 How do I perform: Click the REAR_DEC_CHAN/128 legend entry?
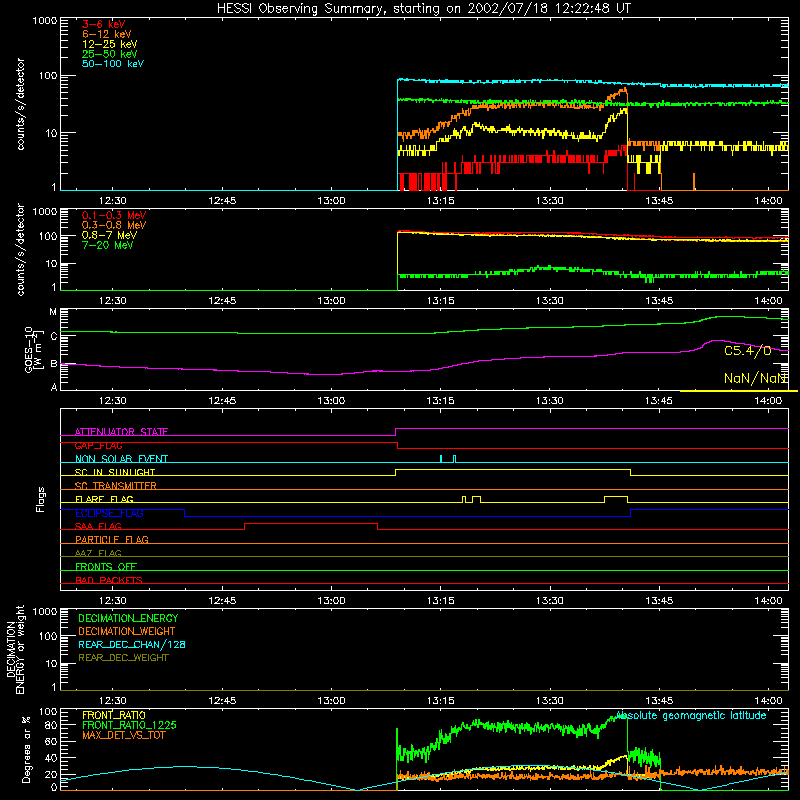(x=132, y=644)
